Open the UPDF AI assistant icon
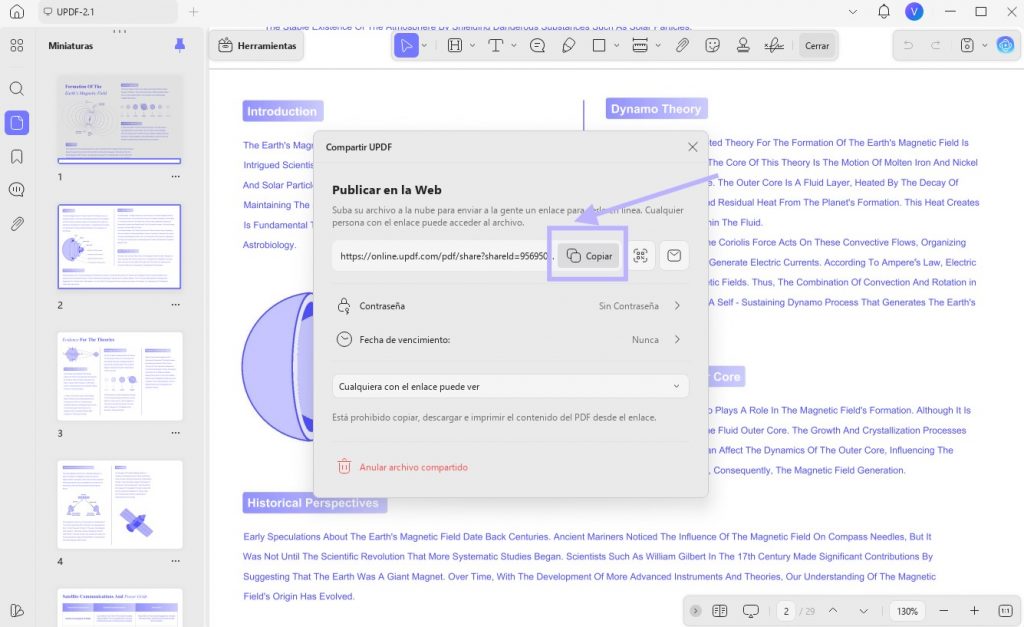Image resolution: width=1024 pixels, height=627 pixels. tap(1005, 45)
